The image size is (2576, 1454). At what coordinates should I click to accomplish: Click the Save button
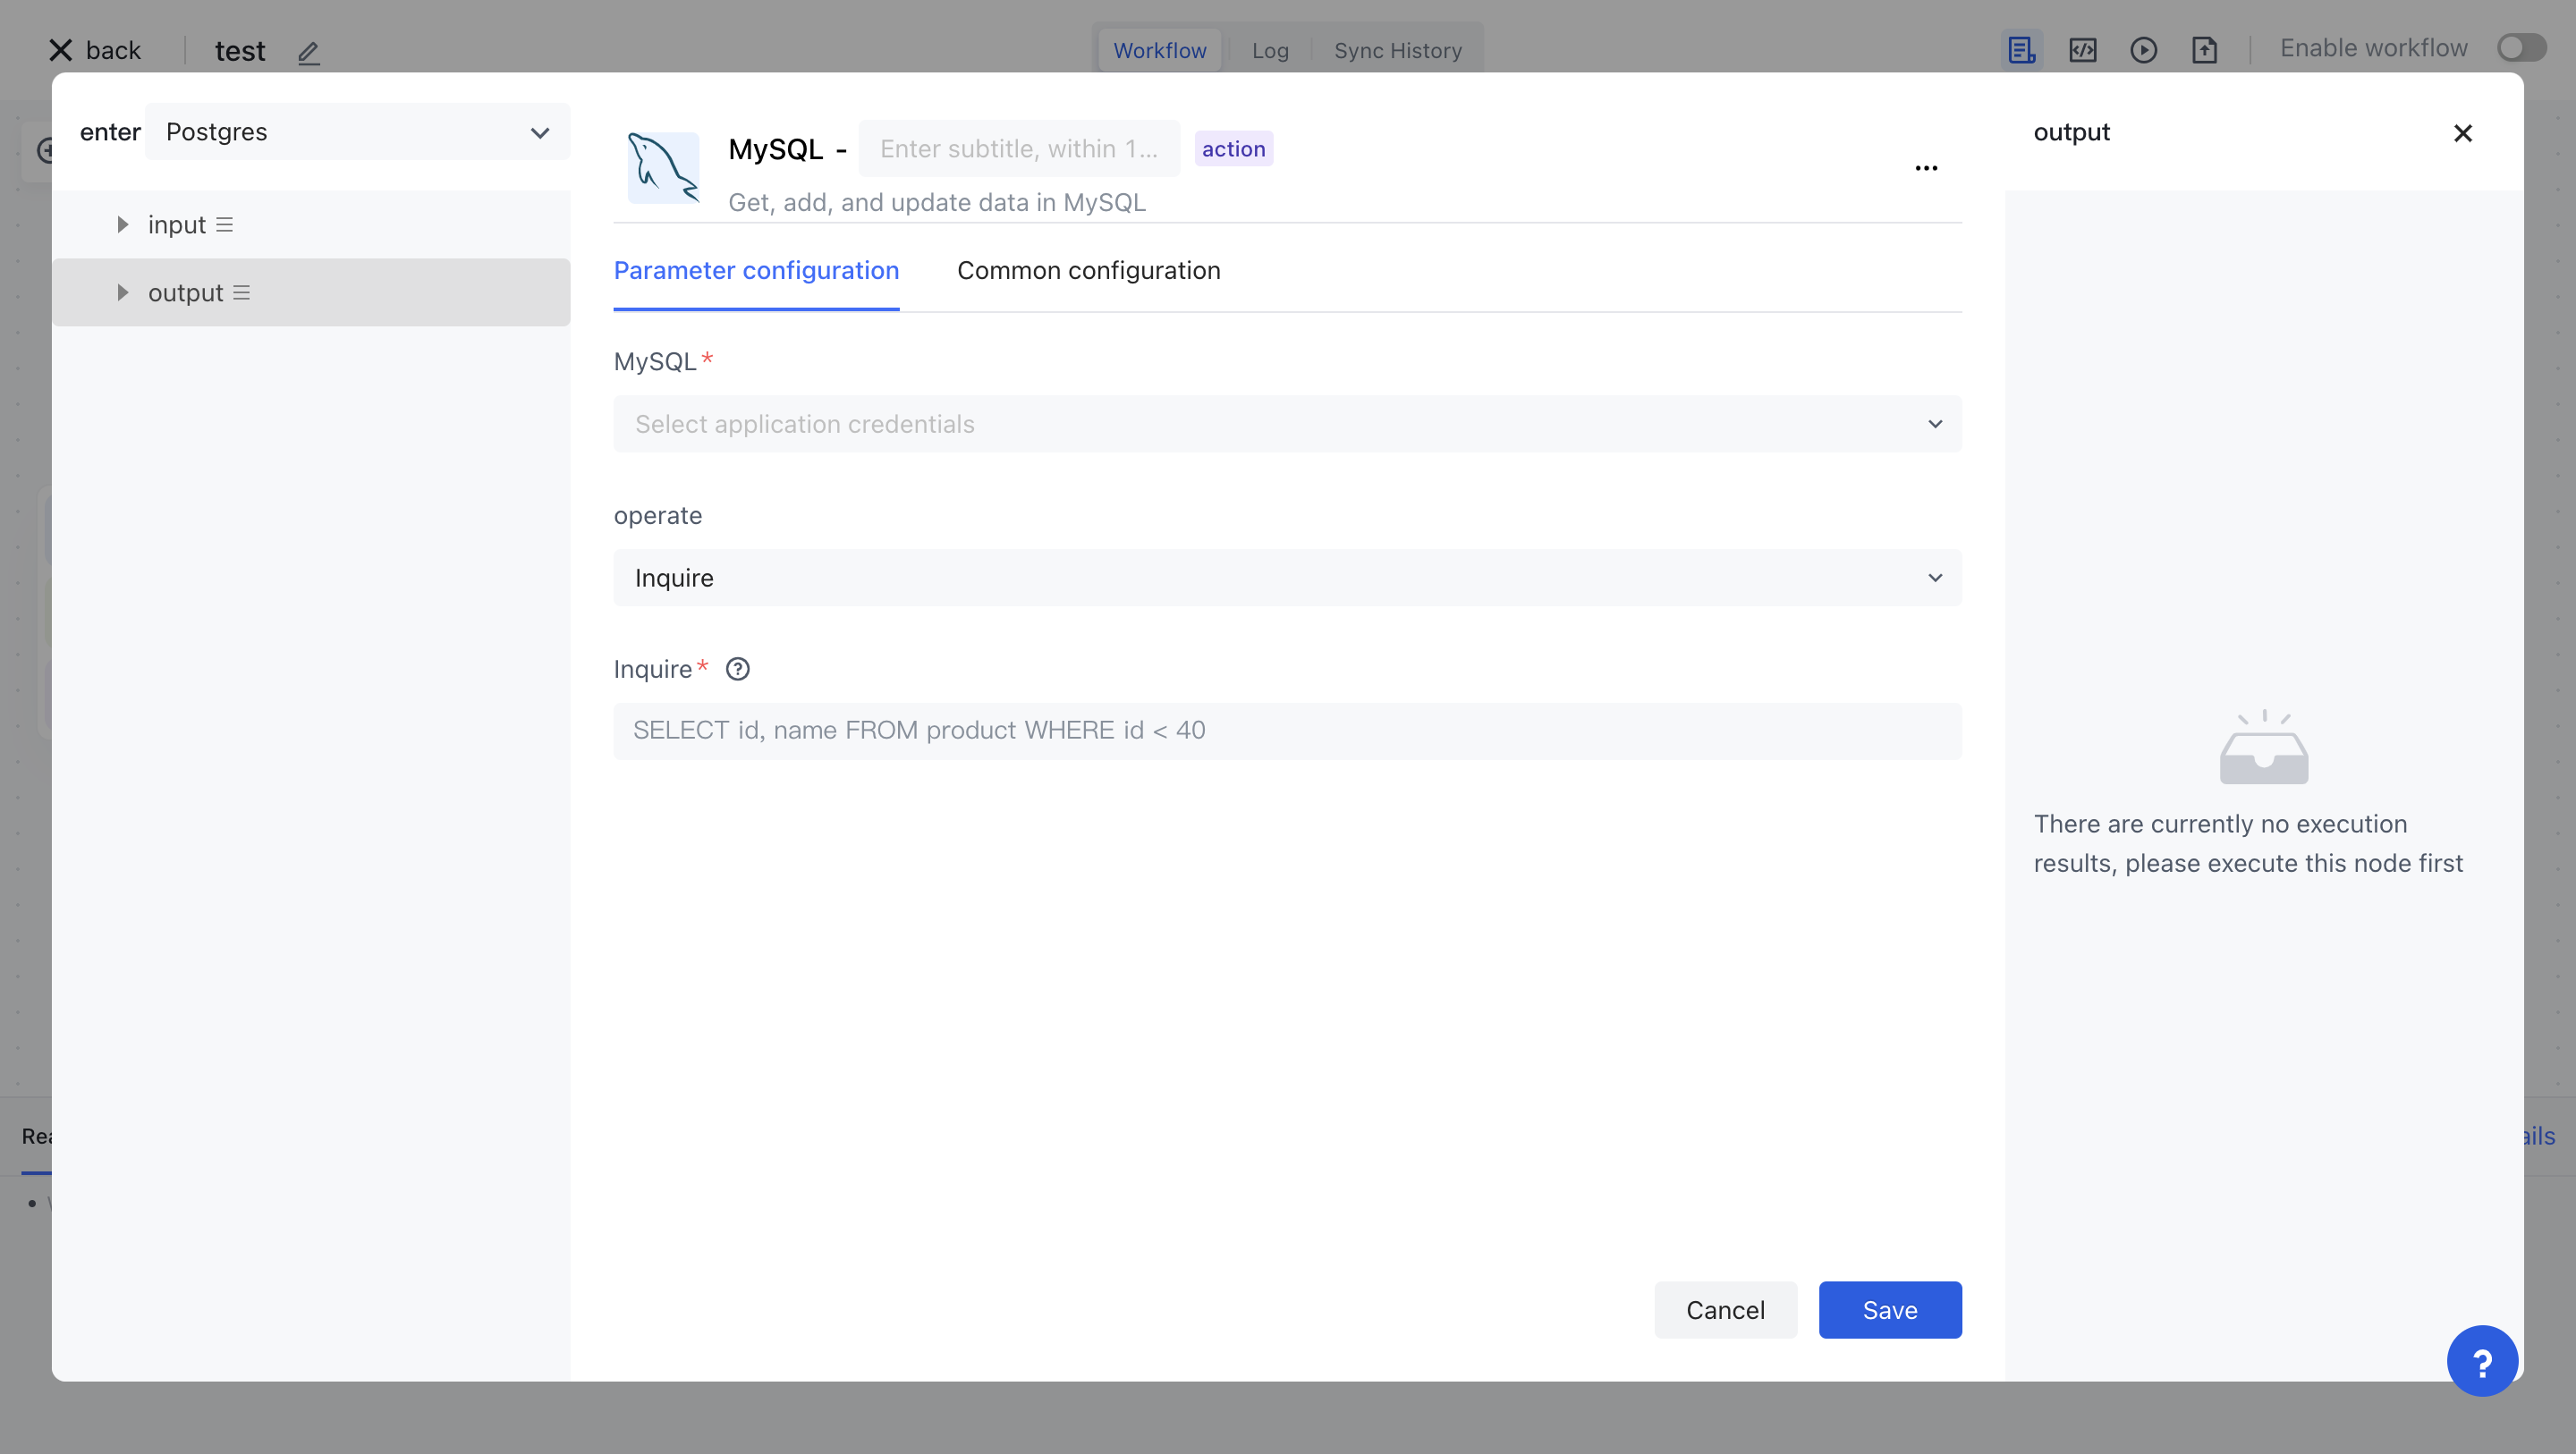[1889, 1310]
